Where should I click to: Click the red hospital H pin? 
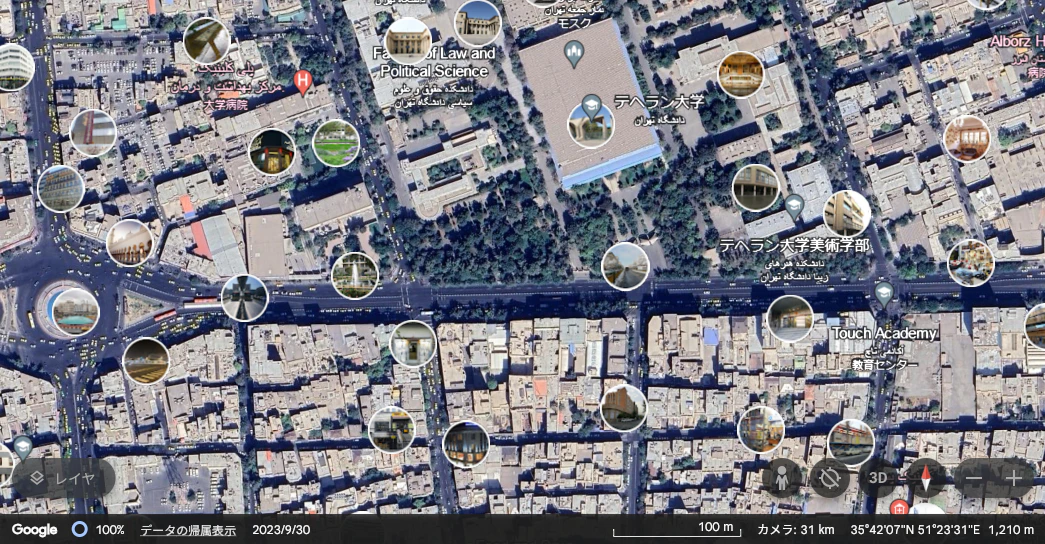(303, 83)
